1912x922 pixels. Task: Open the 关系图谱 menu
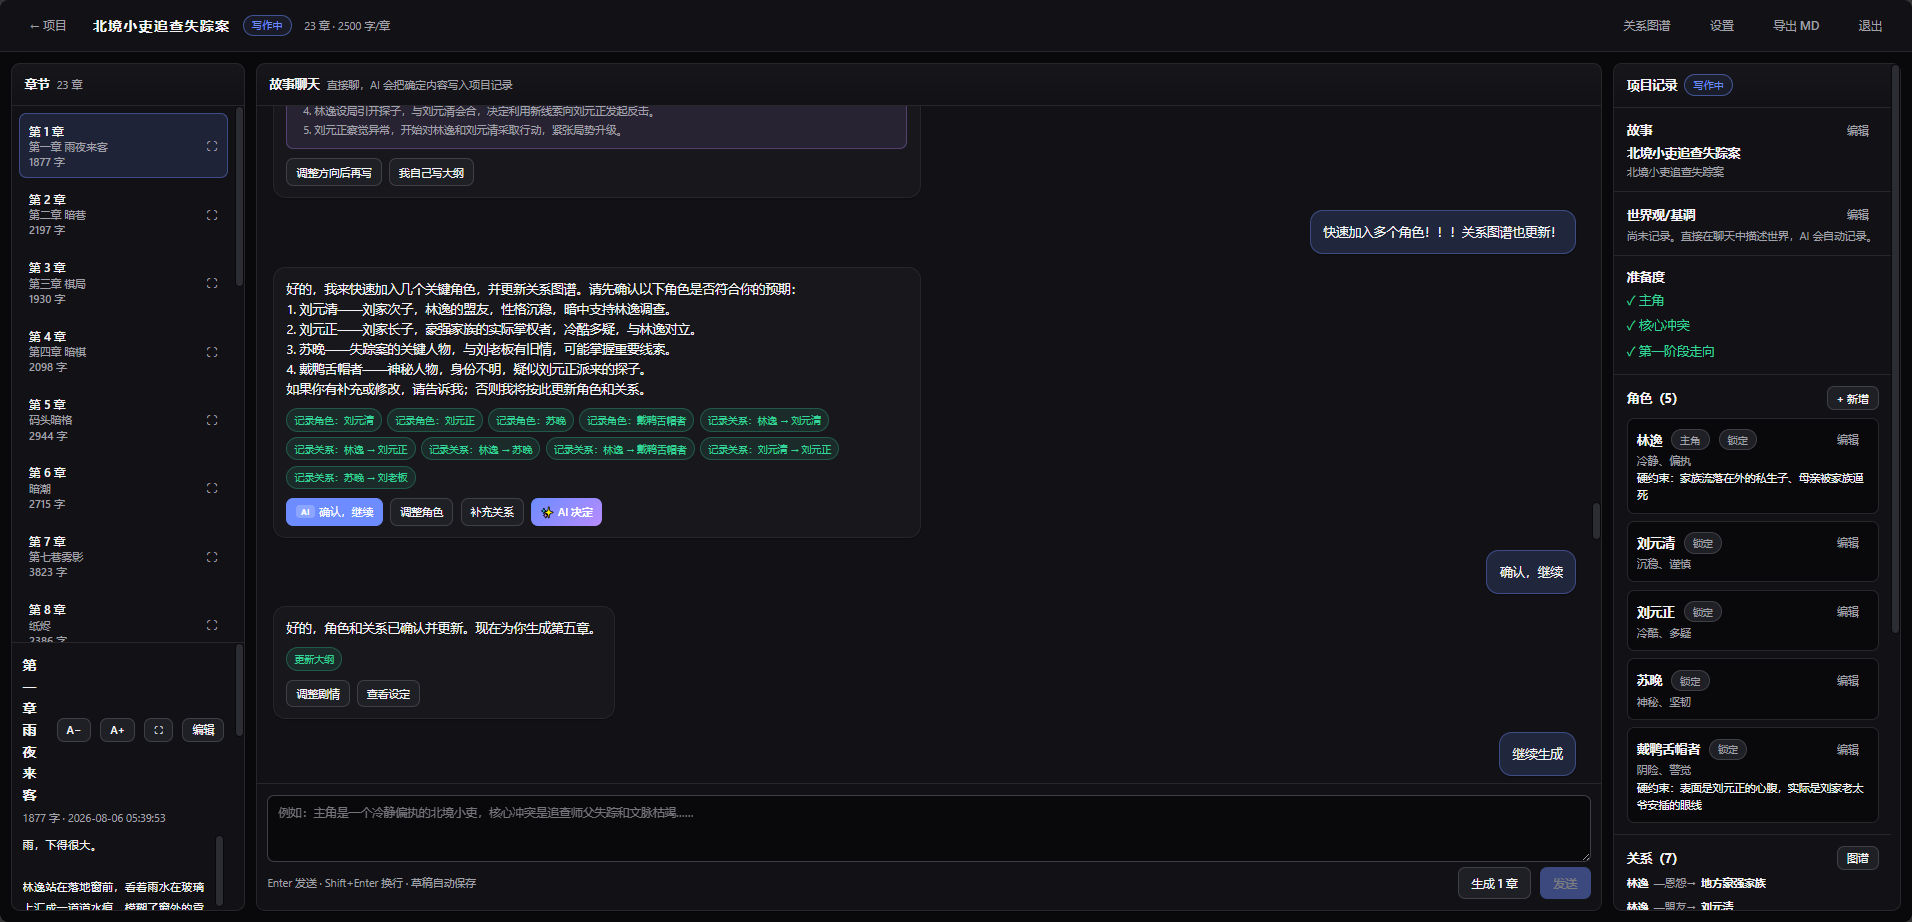click(x=1646, y=26)
